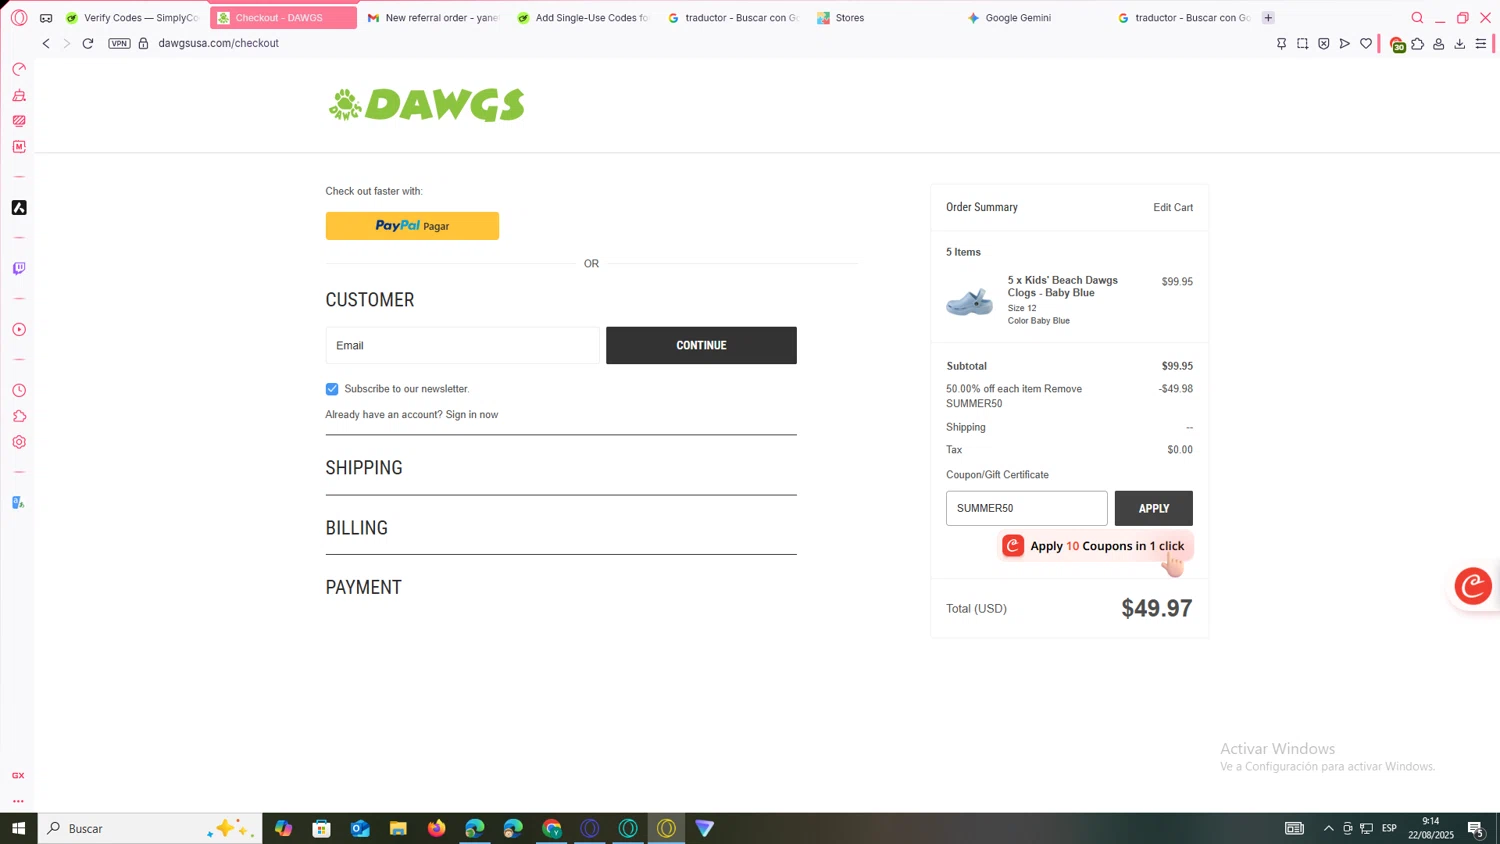Open sidebar three-dot more options
1500x844 pixels.
[x=18, y=801]
